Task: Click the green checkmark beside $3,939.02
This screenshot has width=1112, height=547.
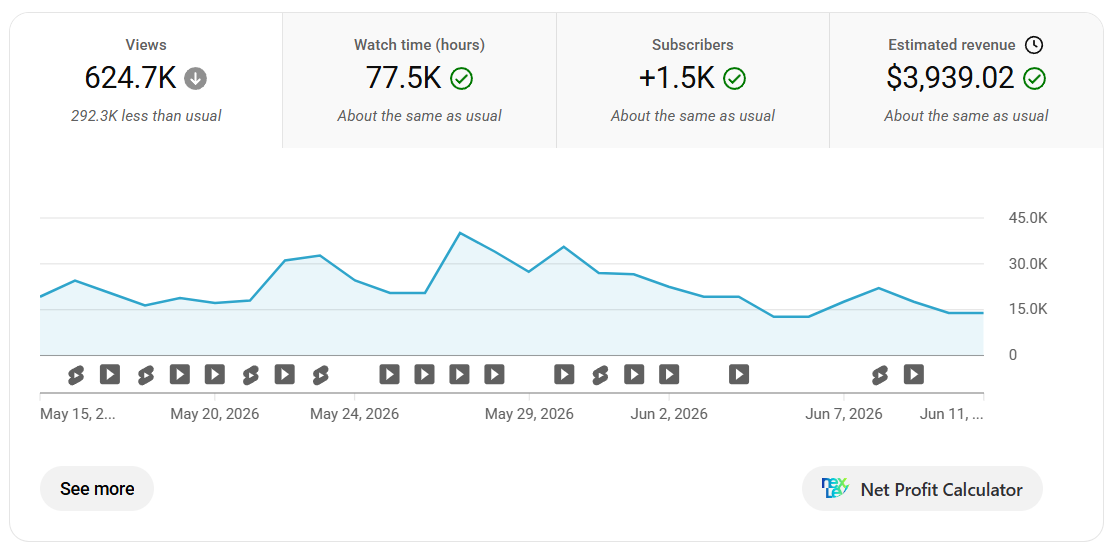Action: (1035, 78)
